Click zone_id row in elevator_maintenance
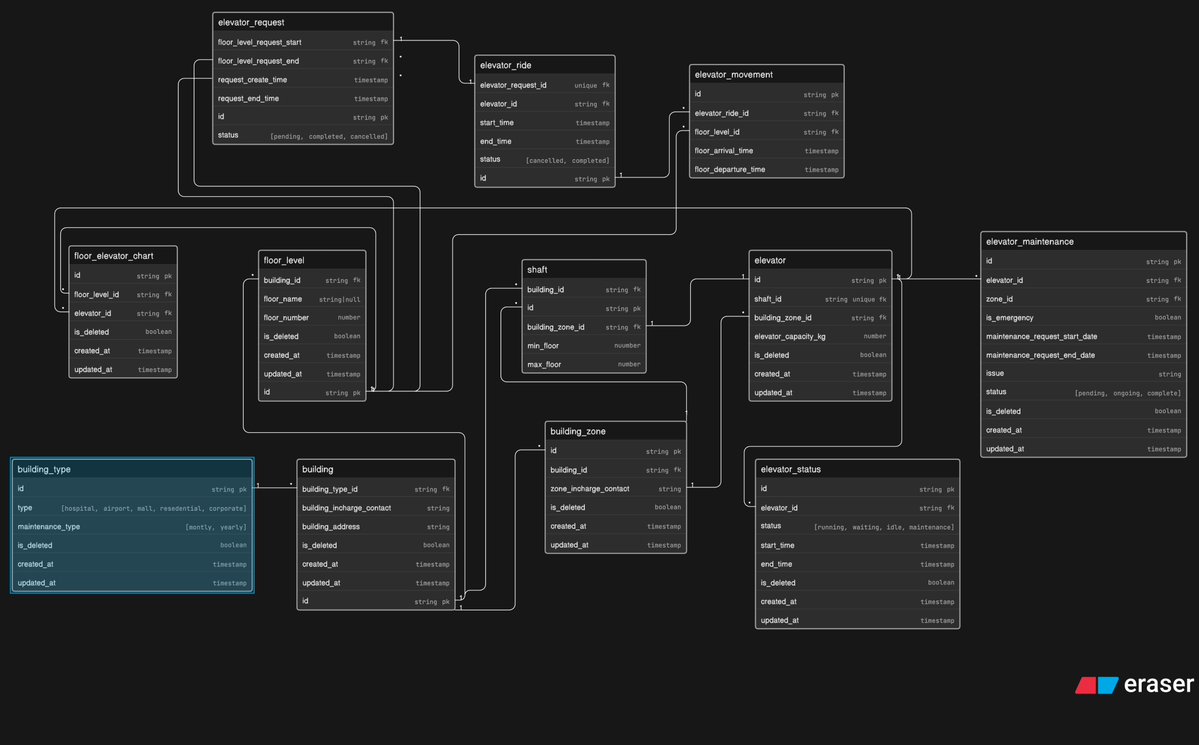1199x745 pixels. tap(1084, 299)
